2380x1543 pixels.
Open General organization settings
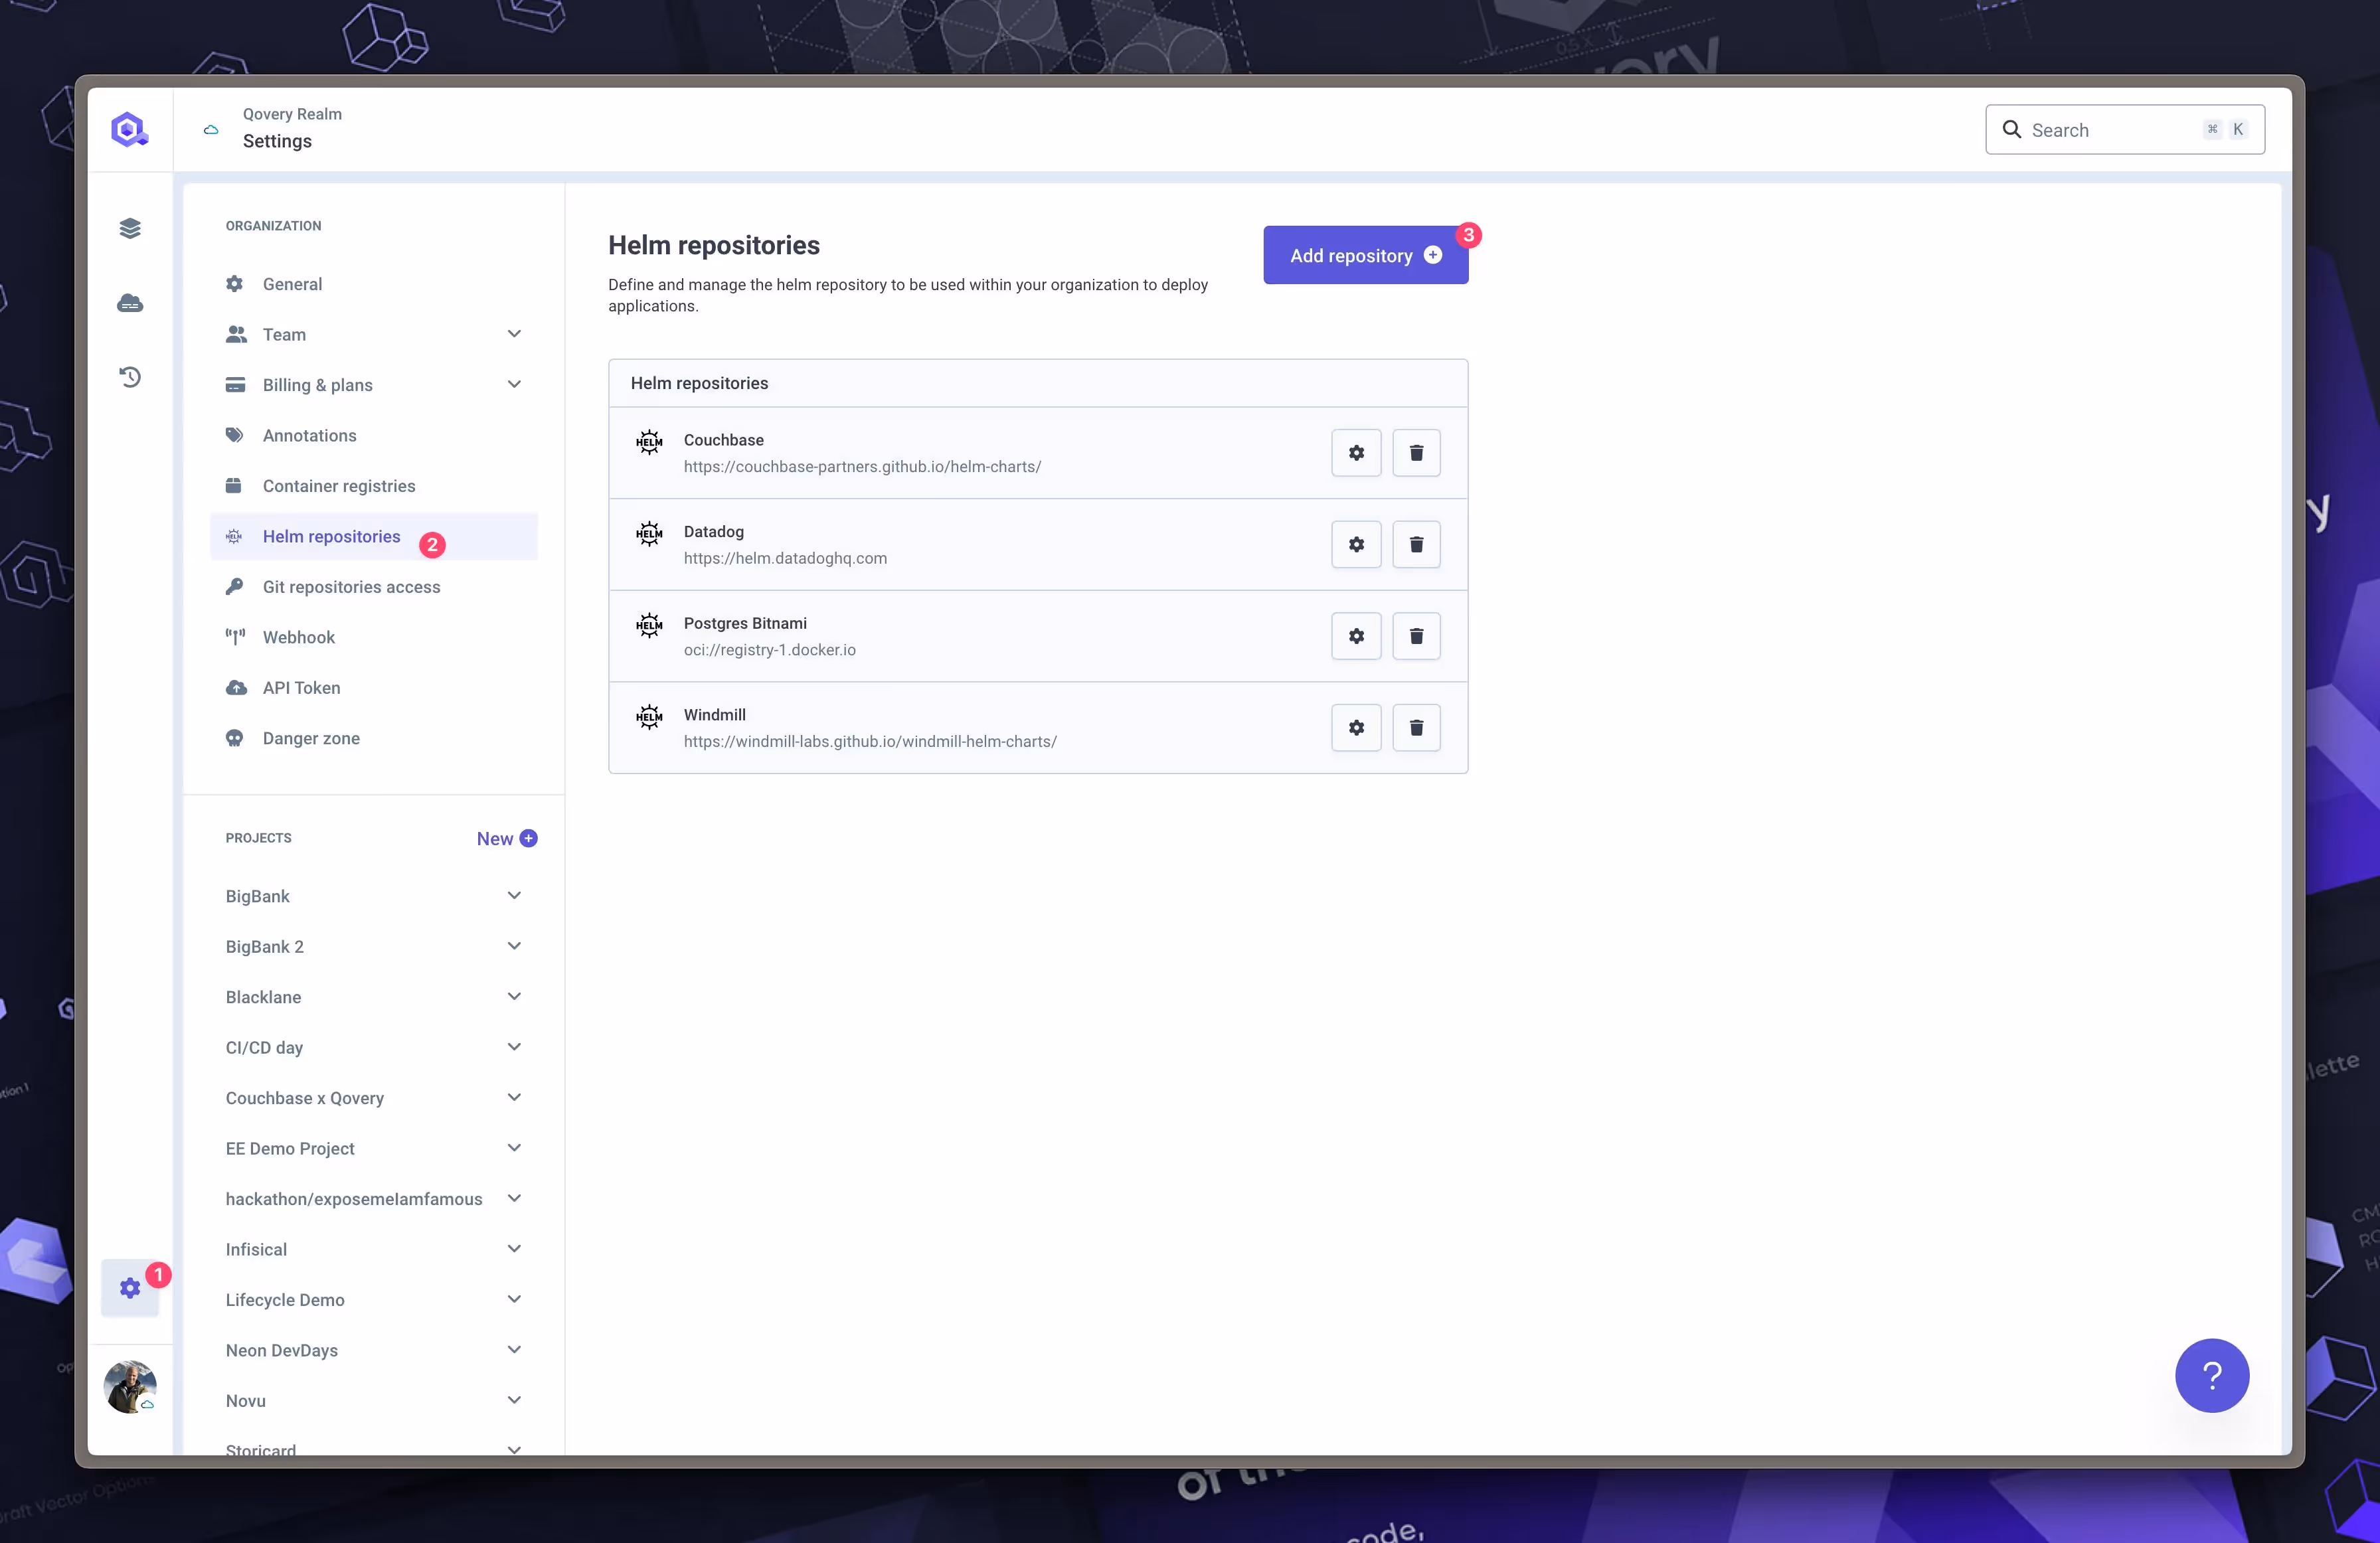pyautogui.click(x=374, y=284)
